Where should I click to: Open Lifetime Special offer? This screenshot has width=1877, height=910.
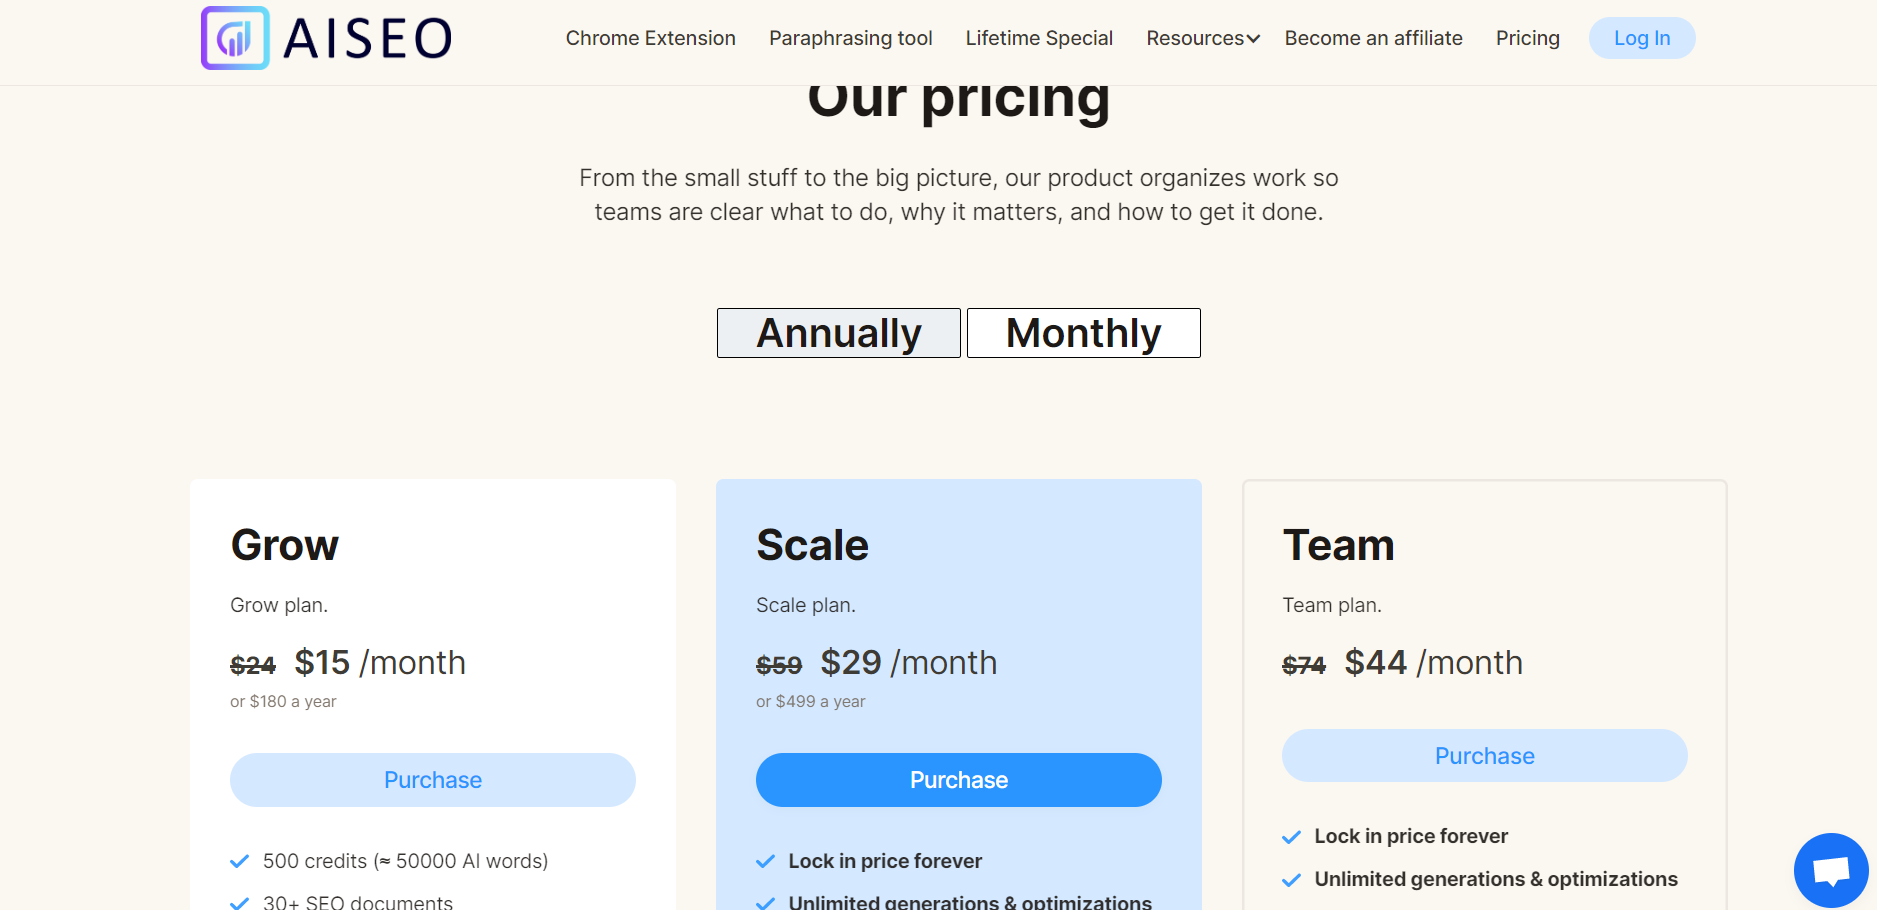click(1039, 38)
